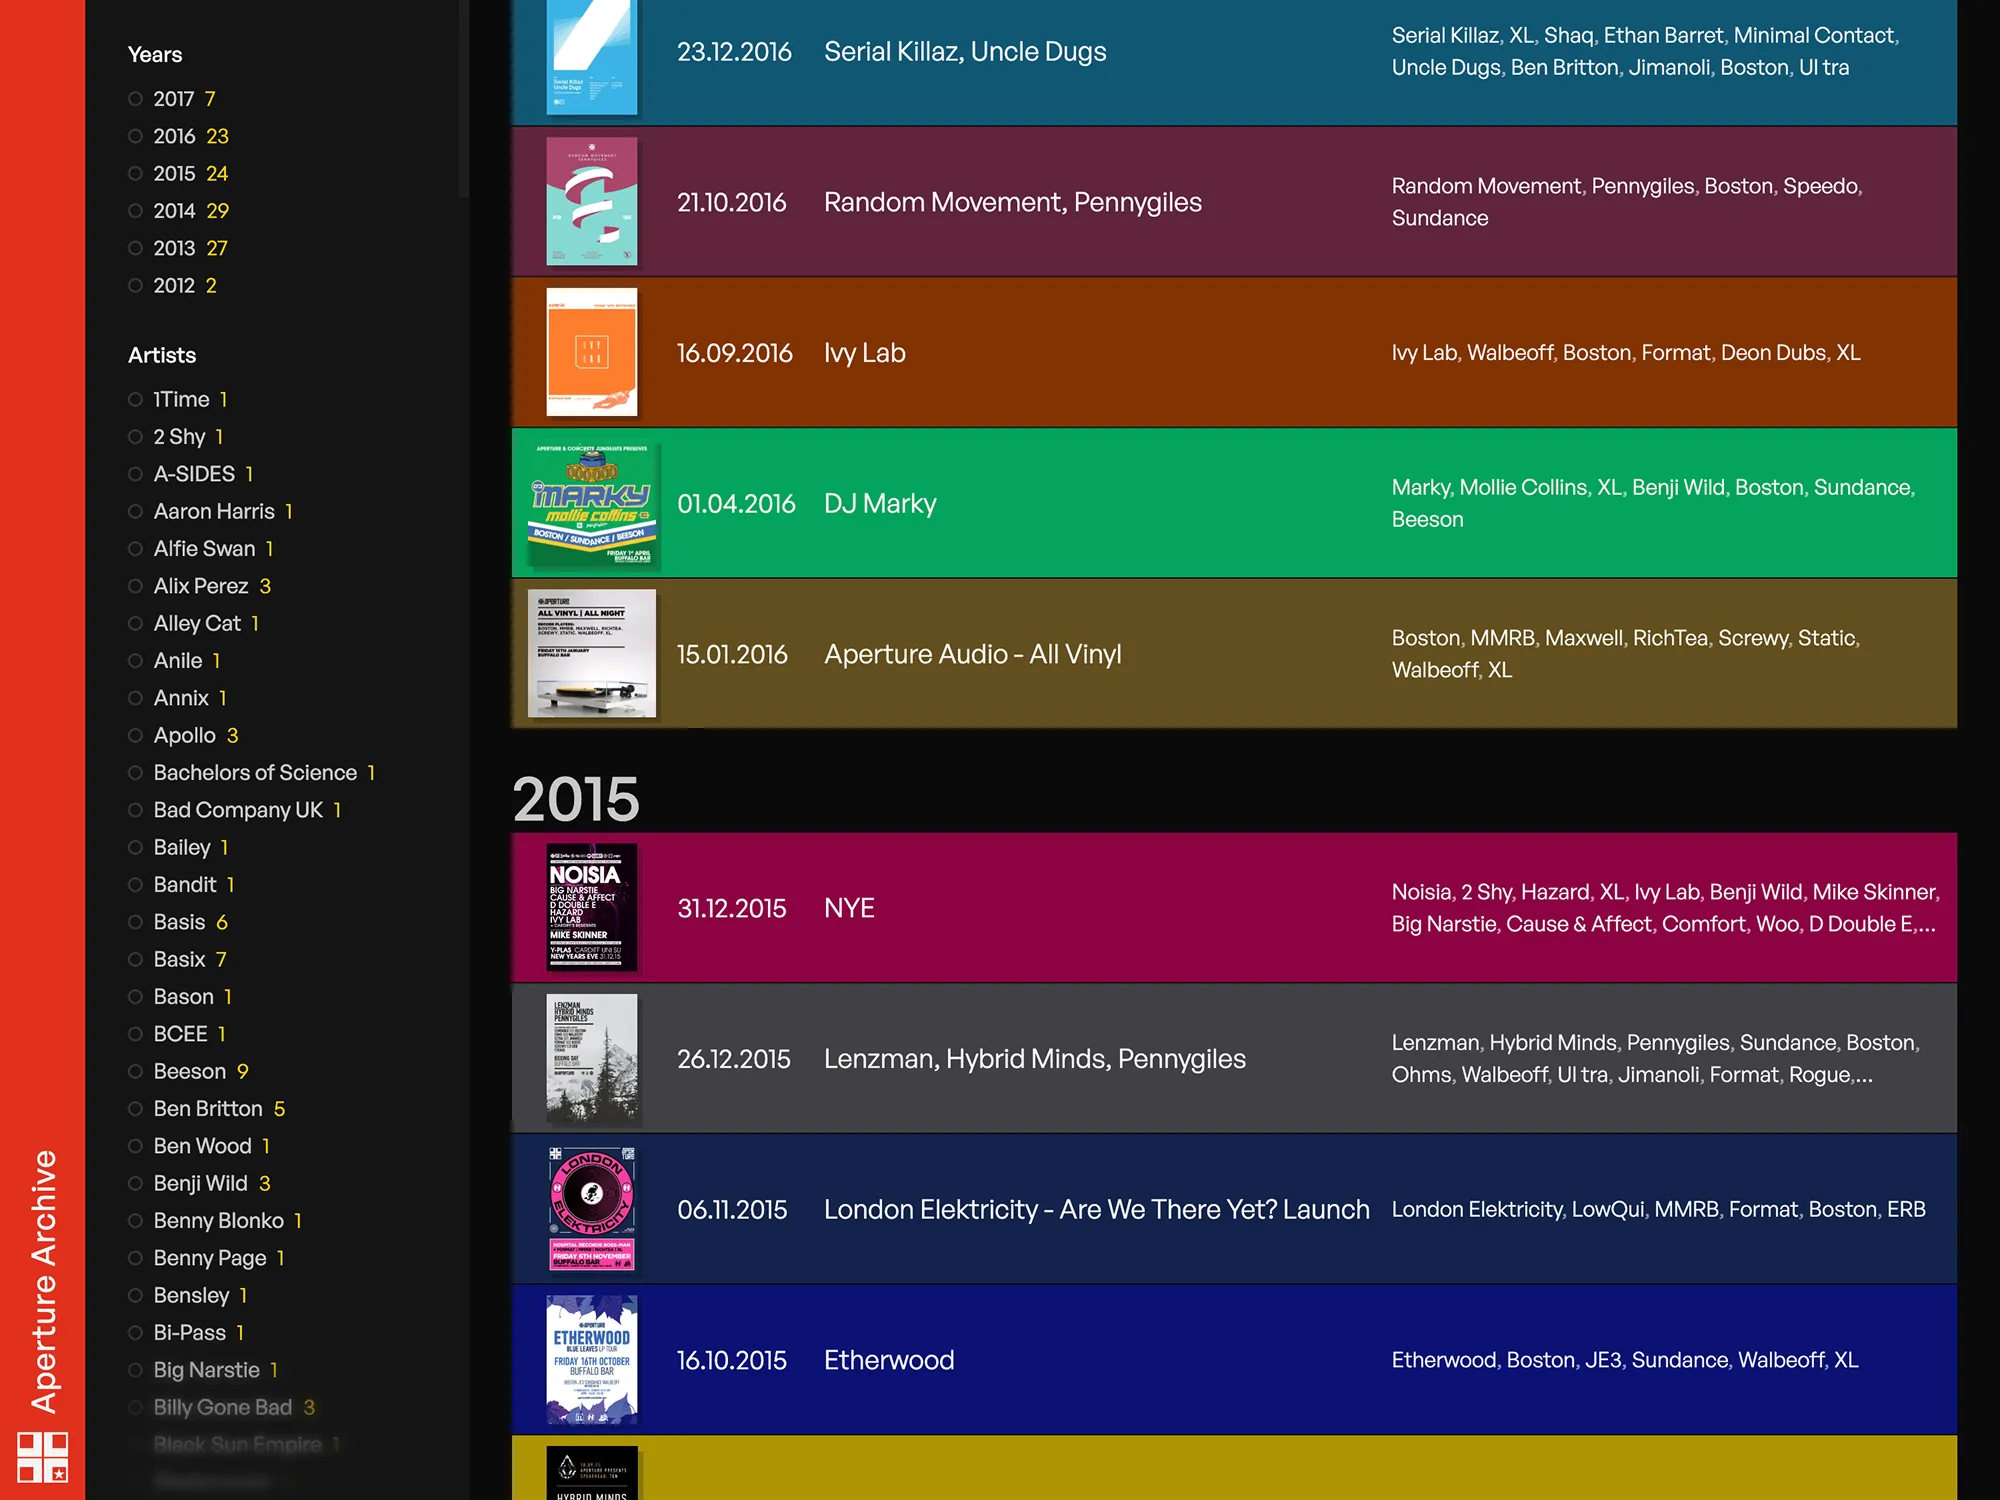The width and height of the screenshot is (2000, 1500).
Task: Filter by artist Ben Britton
Action: pos(207,1109)
